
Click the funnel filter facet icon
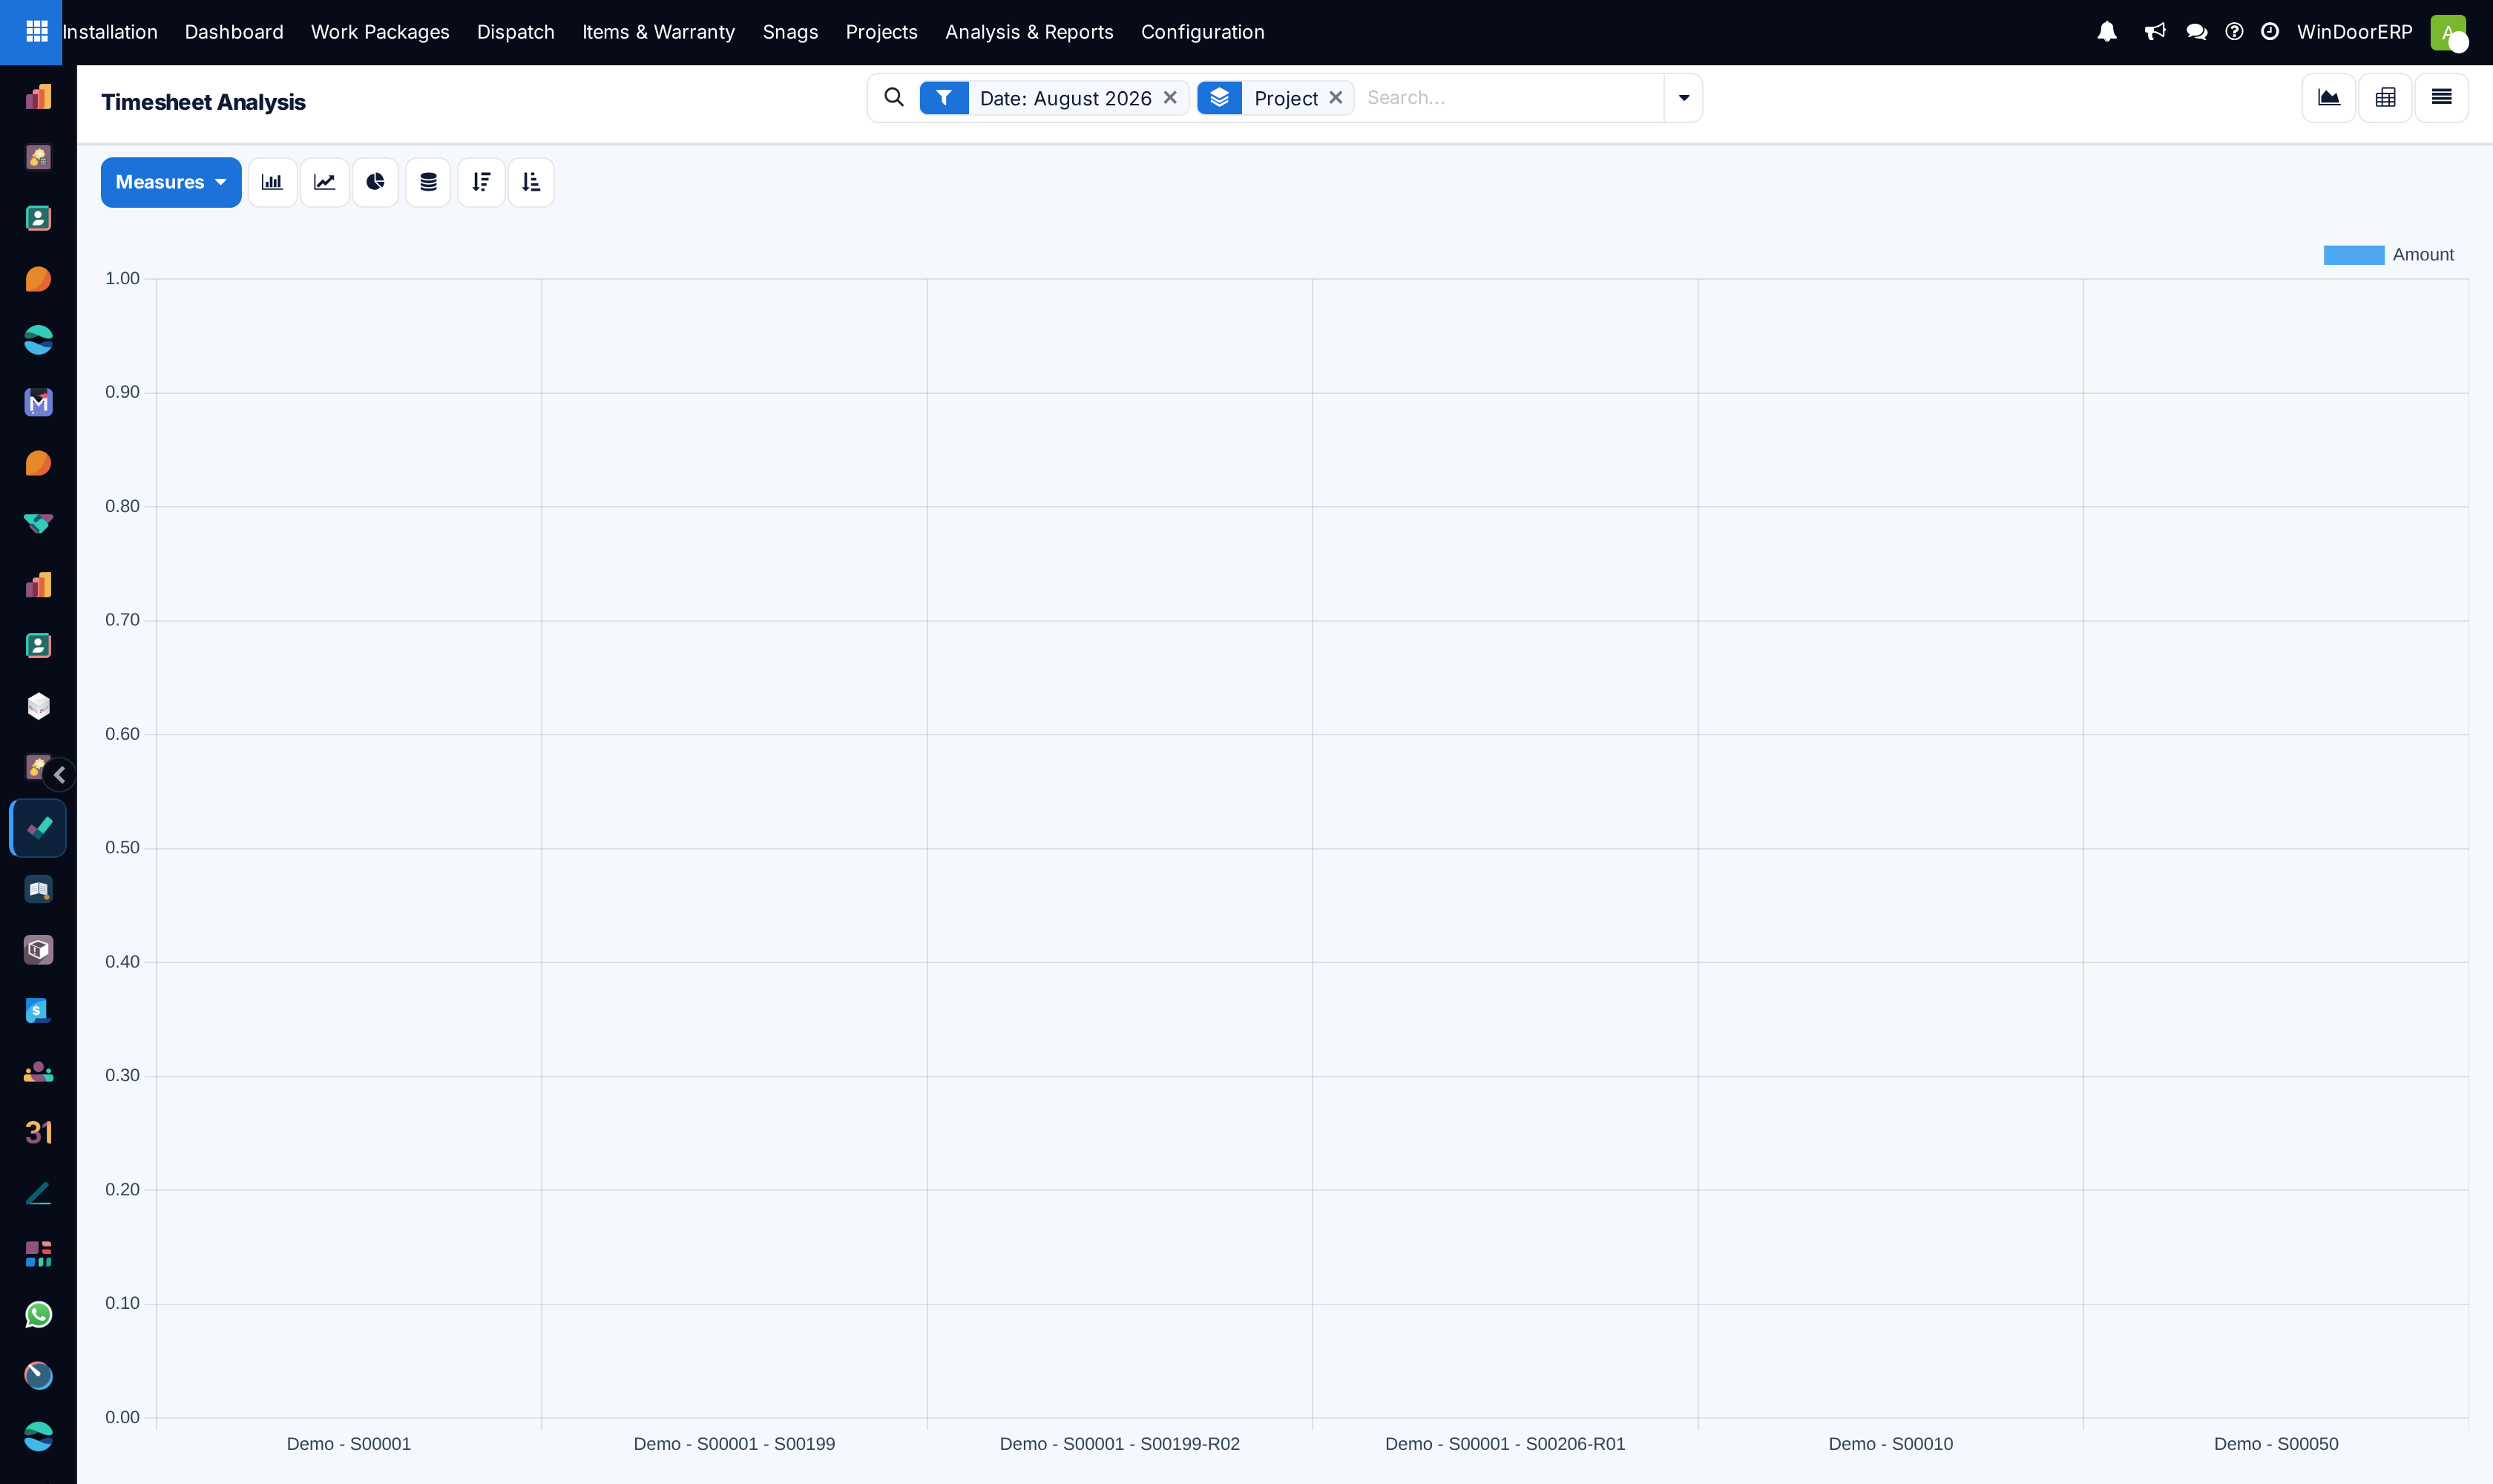(x=944, y=98)
